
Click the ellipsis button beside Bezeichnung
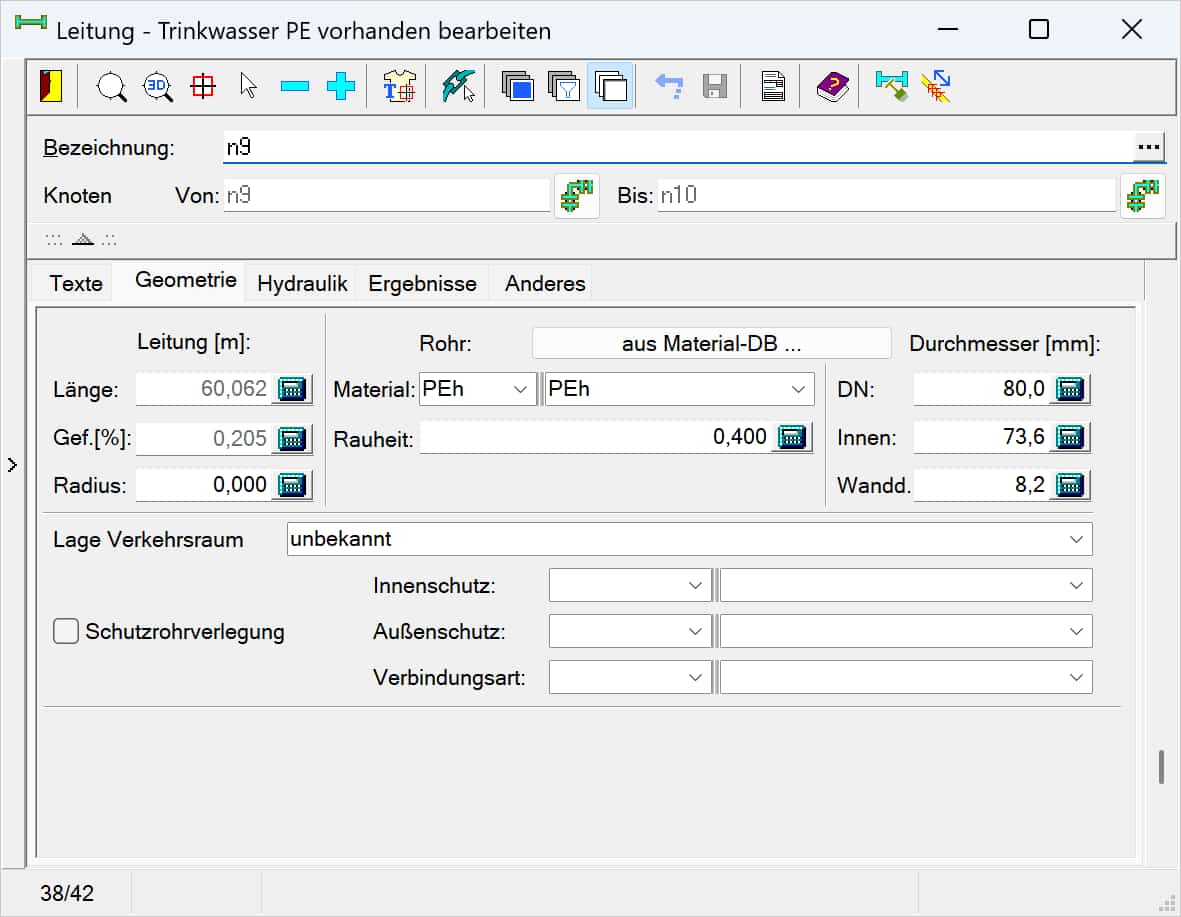(1149, 147)
